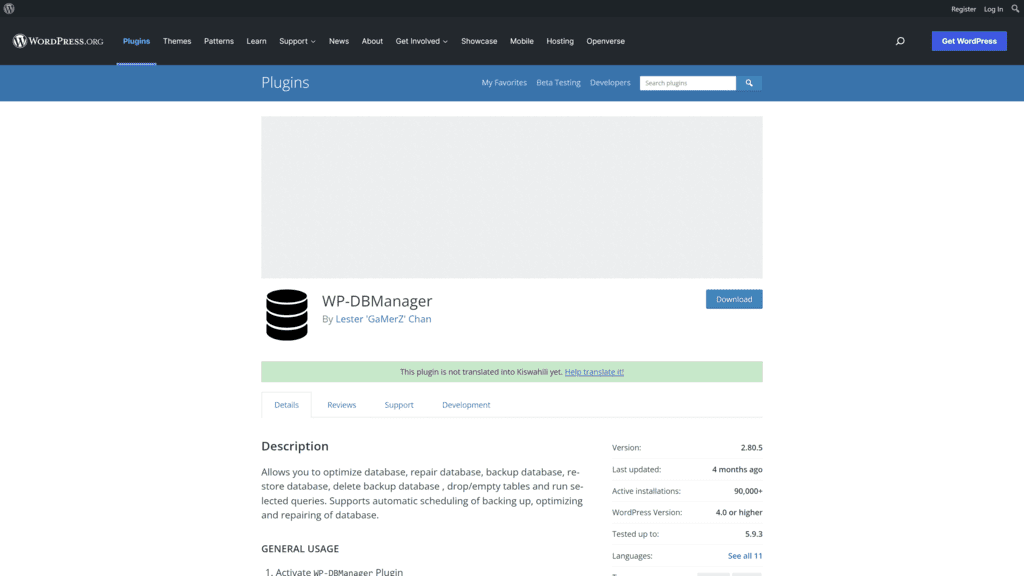Screen dimensions: 1024x576
Task: Click About in the navigation bar
Action: point(372,41)
